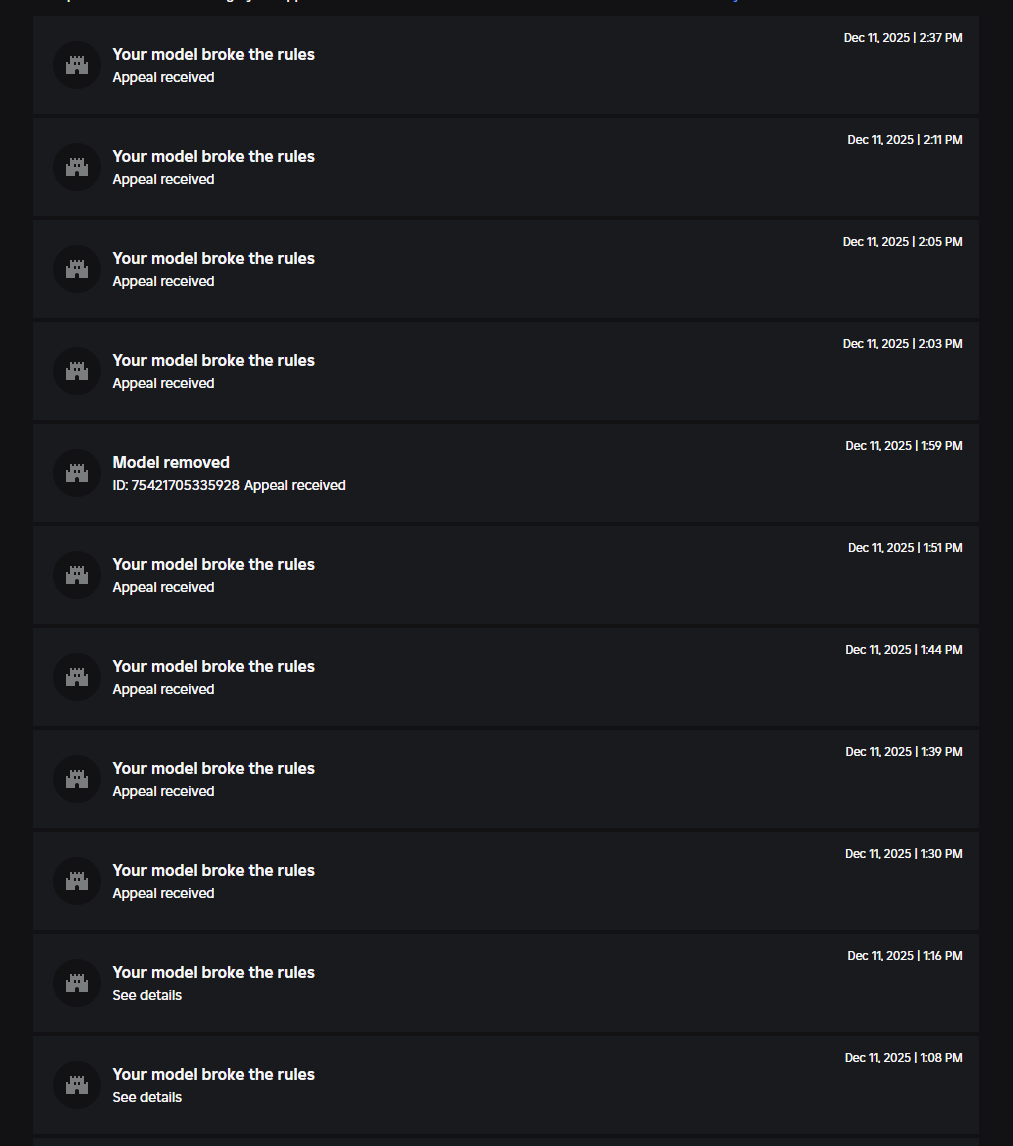1013x1146 pixels.
Task: Click the castle icon on the 1:30 PM notification
Action: [77, 881]
